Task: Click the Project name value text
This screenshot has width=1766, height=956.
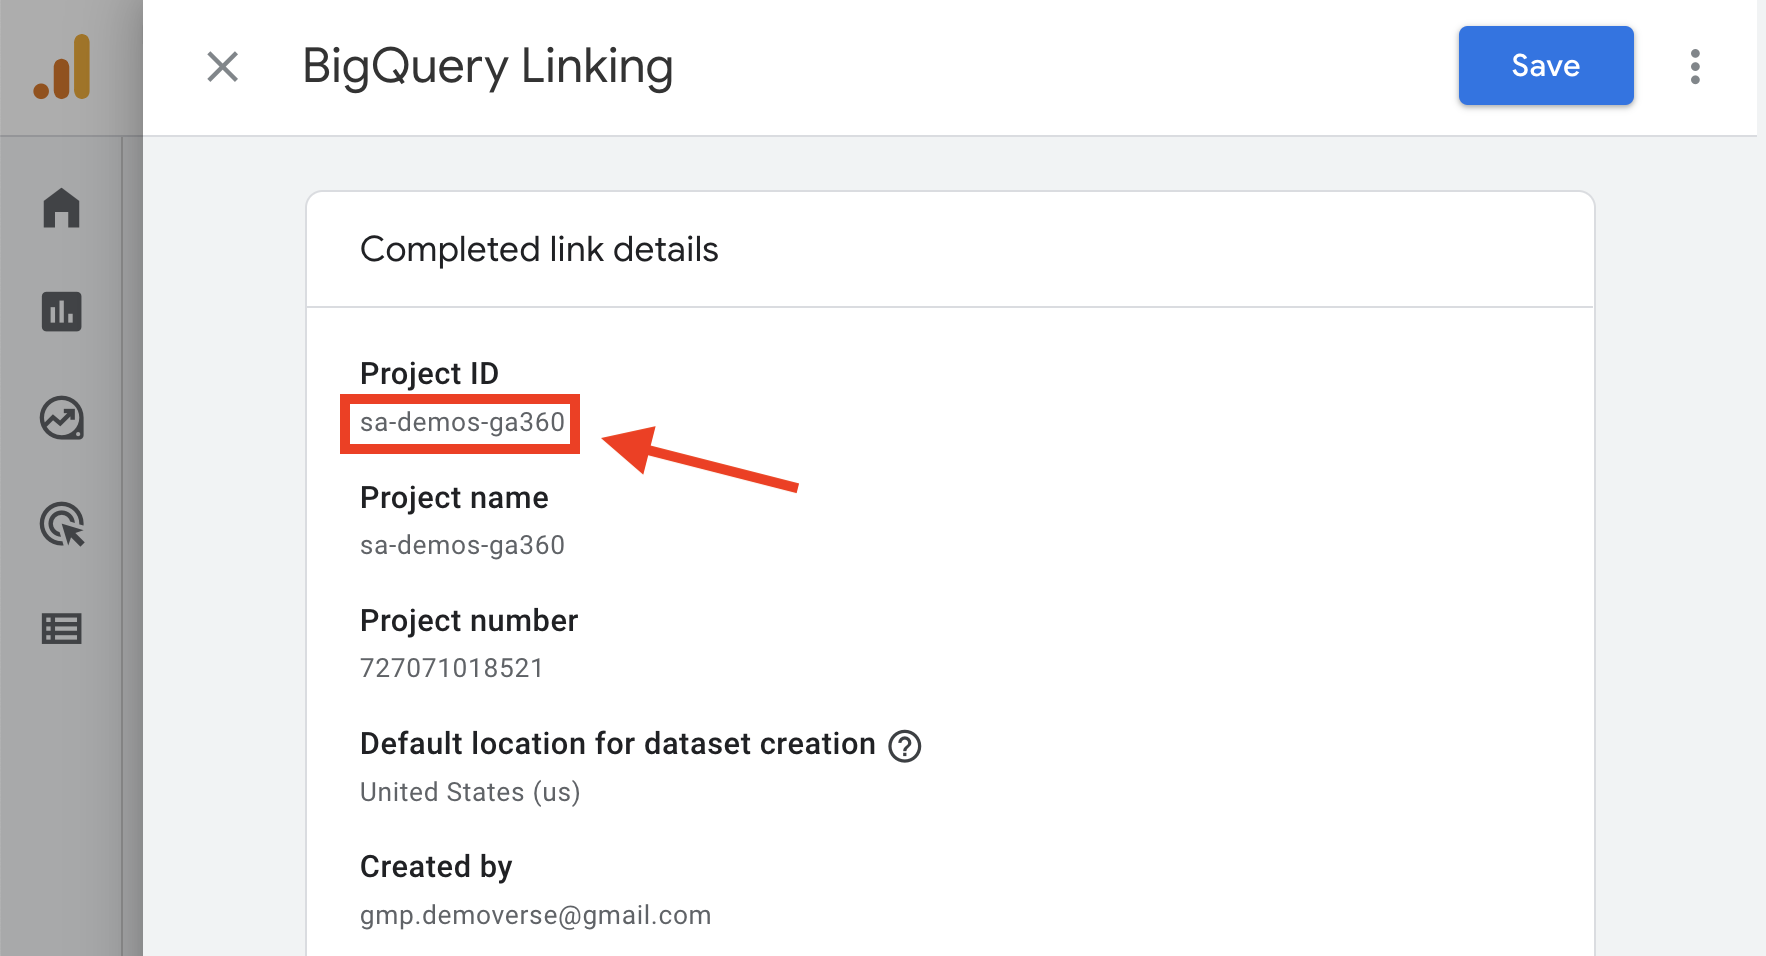Action: [x=462, y=546]
